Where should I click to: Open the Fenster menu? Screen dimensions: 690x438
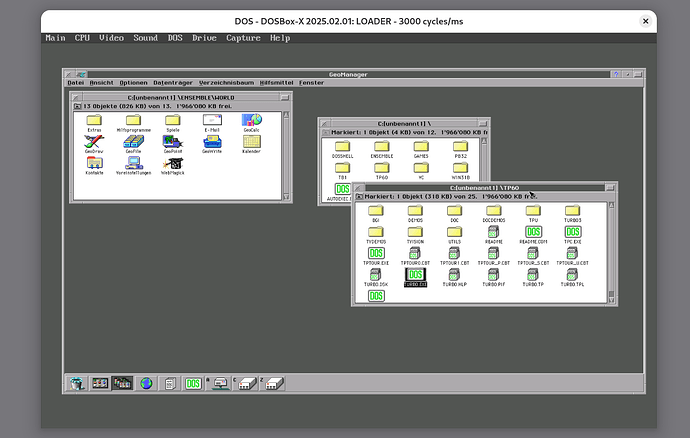tap(311, 83)
